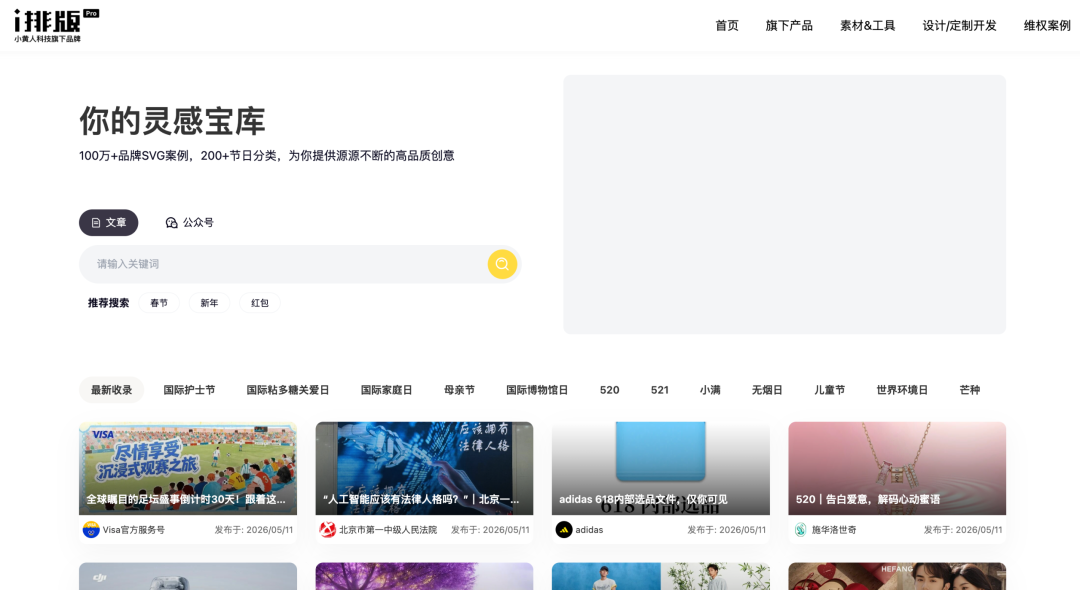Open the purple tree article thumbnail
1080x590 pixels.
[x=424, y=576]
